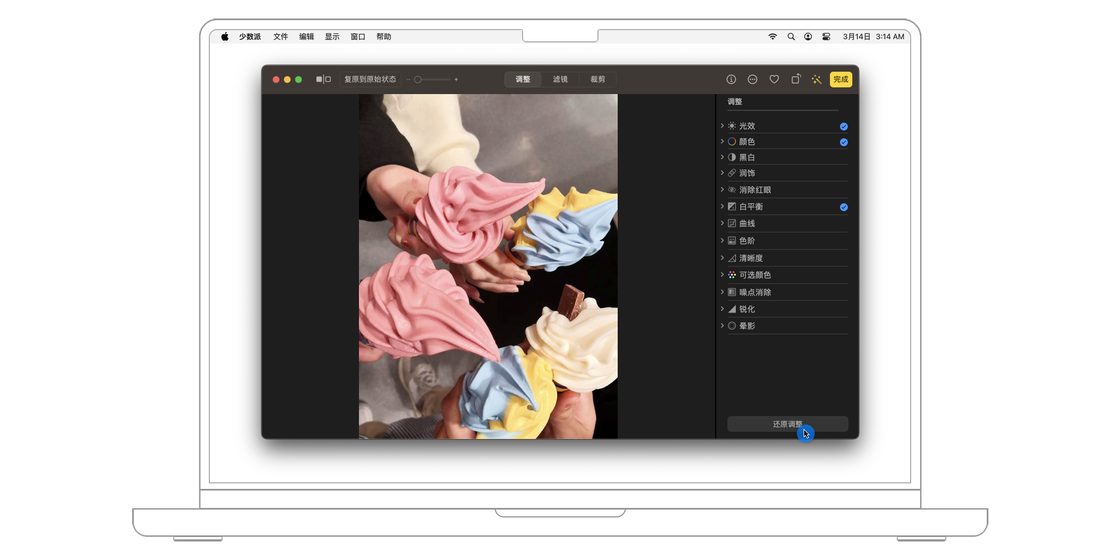Click the rotate image icon
Viewport: 1120px width, 560px height.
point(796,79)
